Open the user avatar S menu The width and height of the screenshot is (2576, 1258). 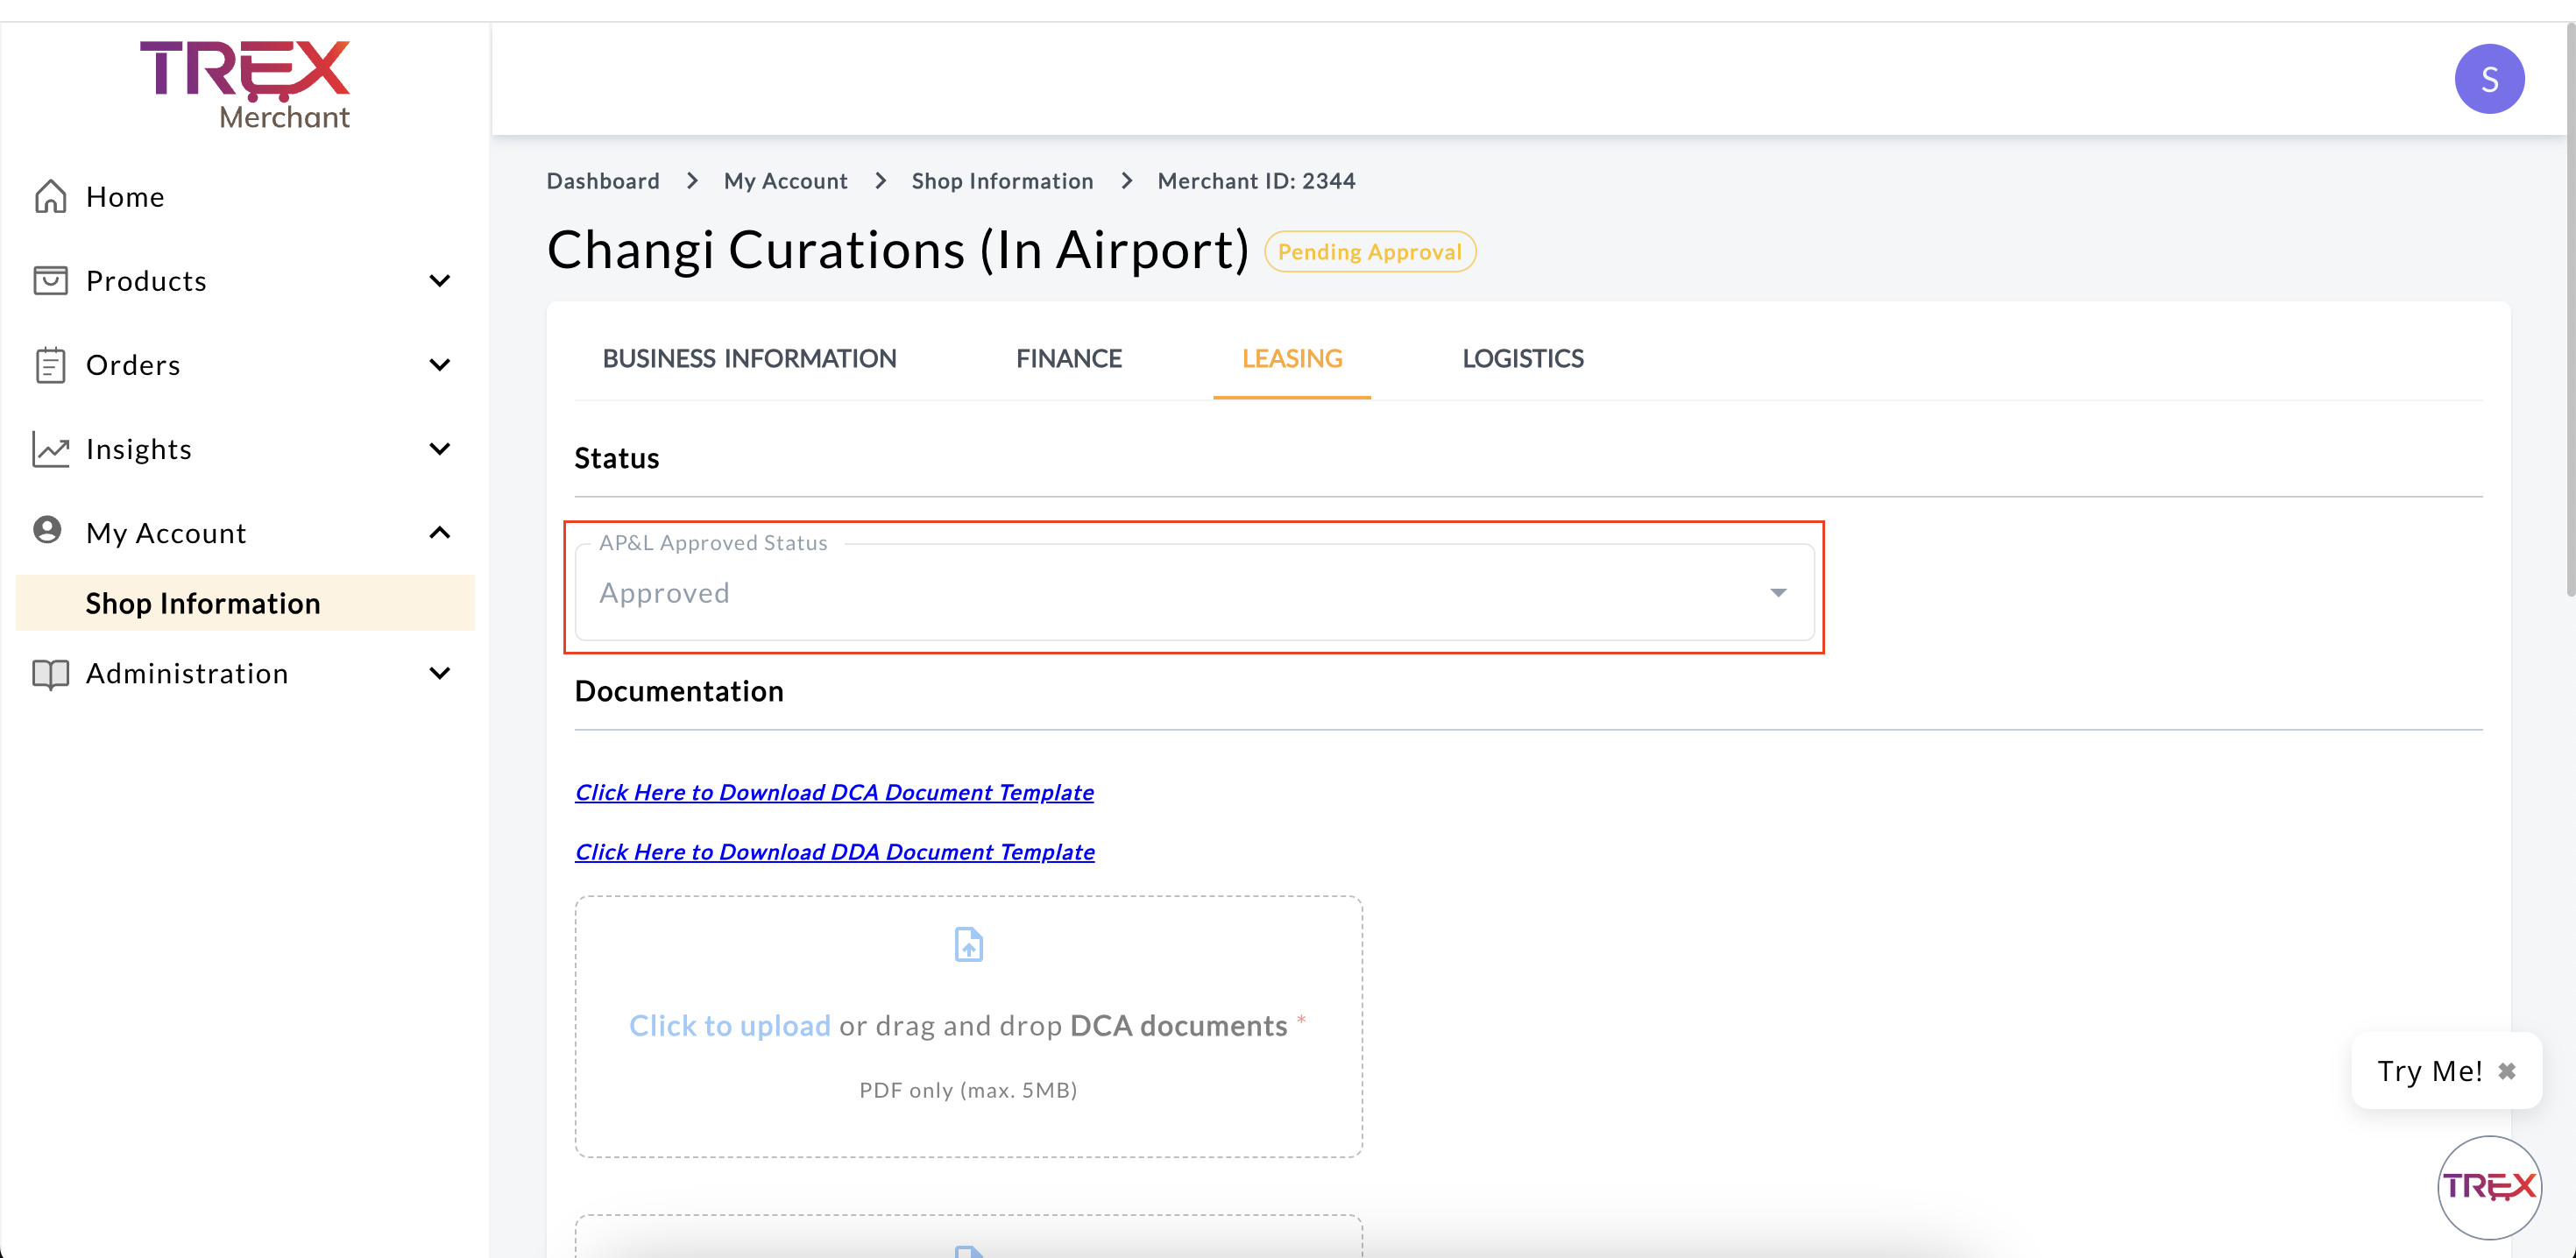2488,79
